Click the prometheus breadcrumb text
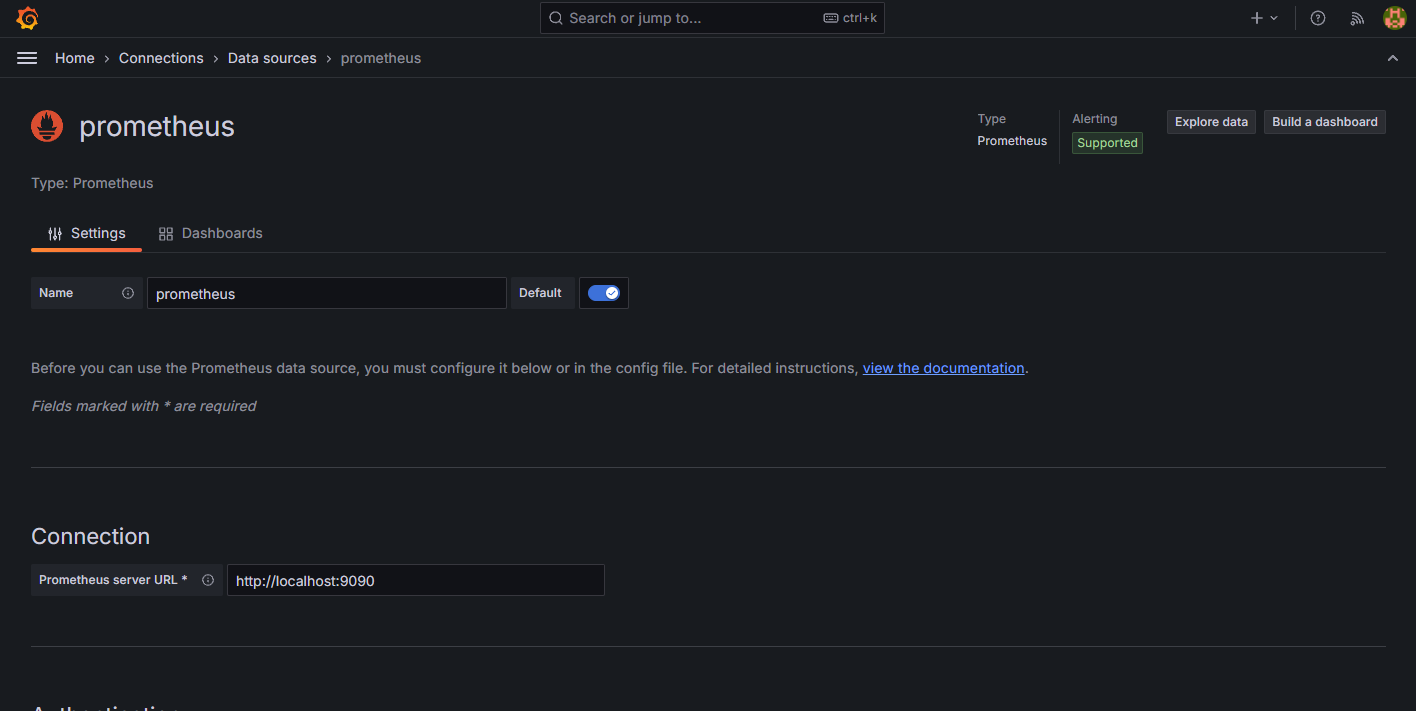Image resolution: width=1416 pixels, height=711 pixels. tap(381, 58)
